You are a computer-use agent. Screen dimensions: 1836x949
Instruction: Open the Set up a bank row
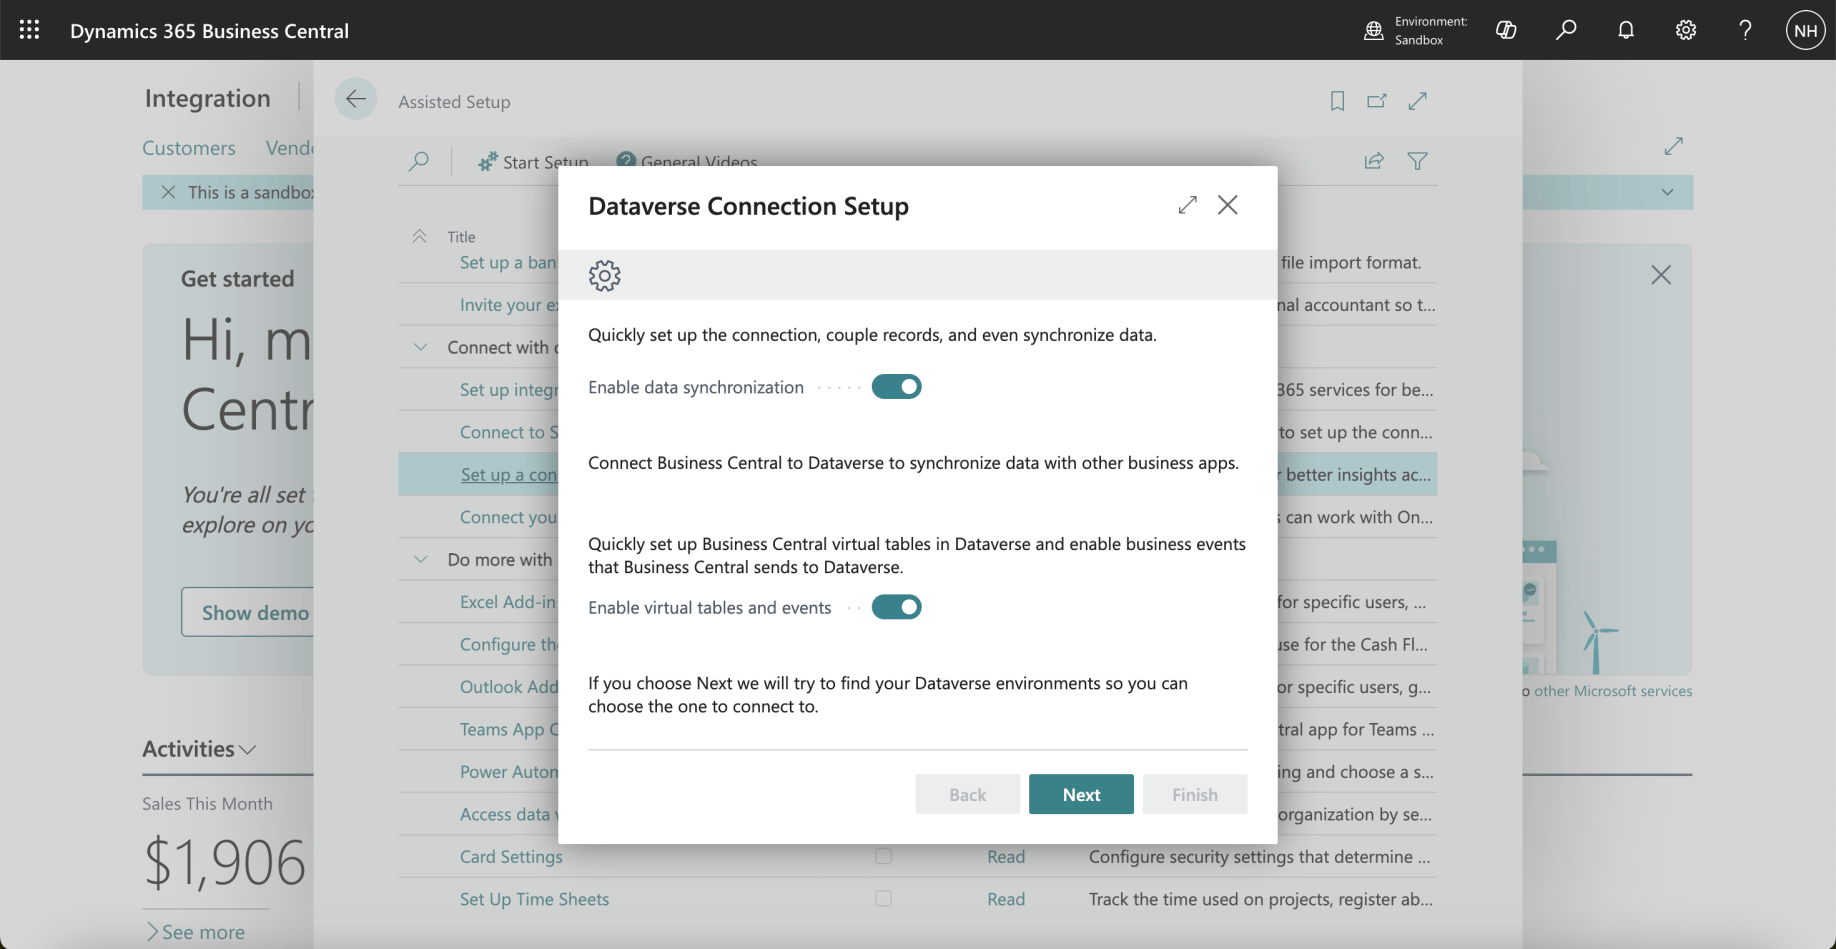click(x=508, y=262)
